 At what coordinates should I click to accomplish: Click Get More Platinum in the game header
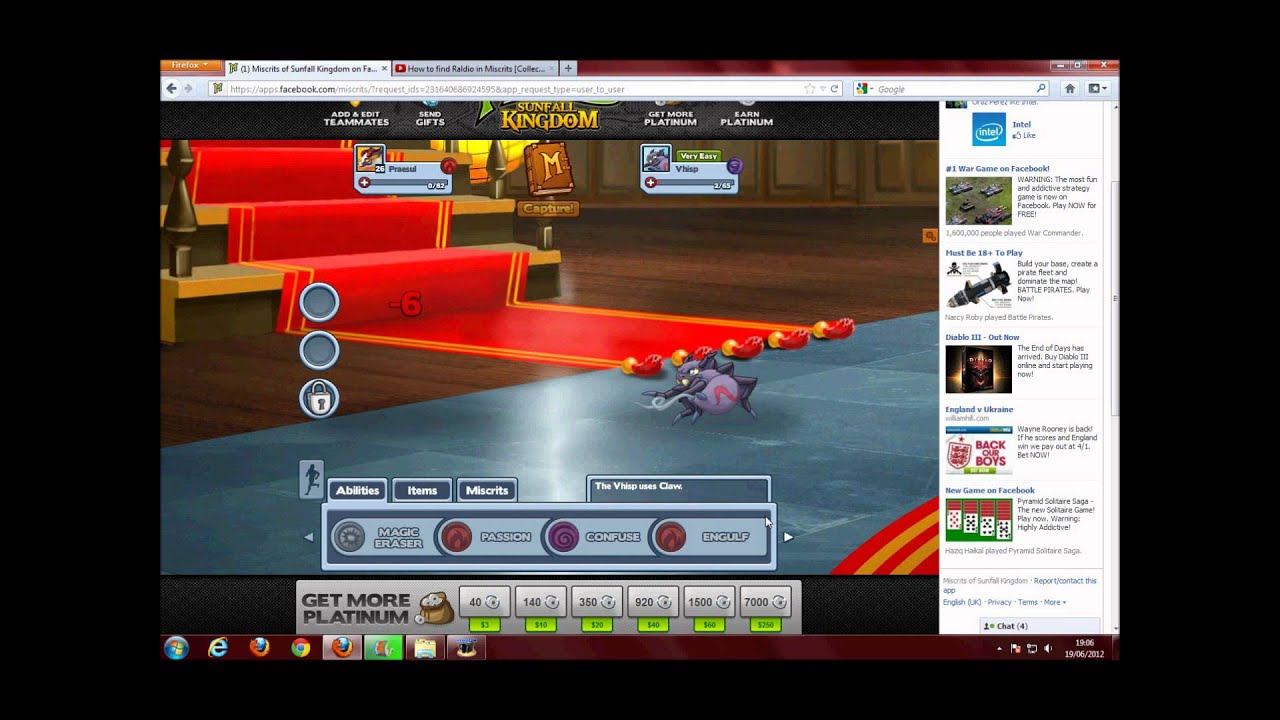(670, 117)
